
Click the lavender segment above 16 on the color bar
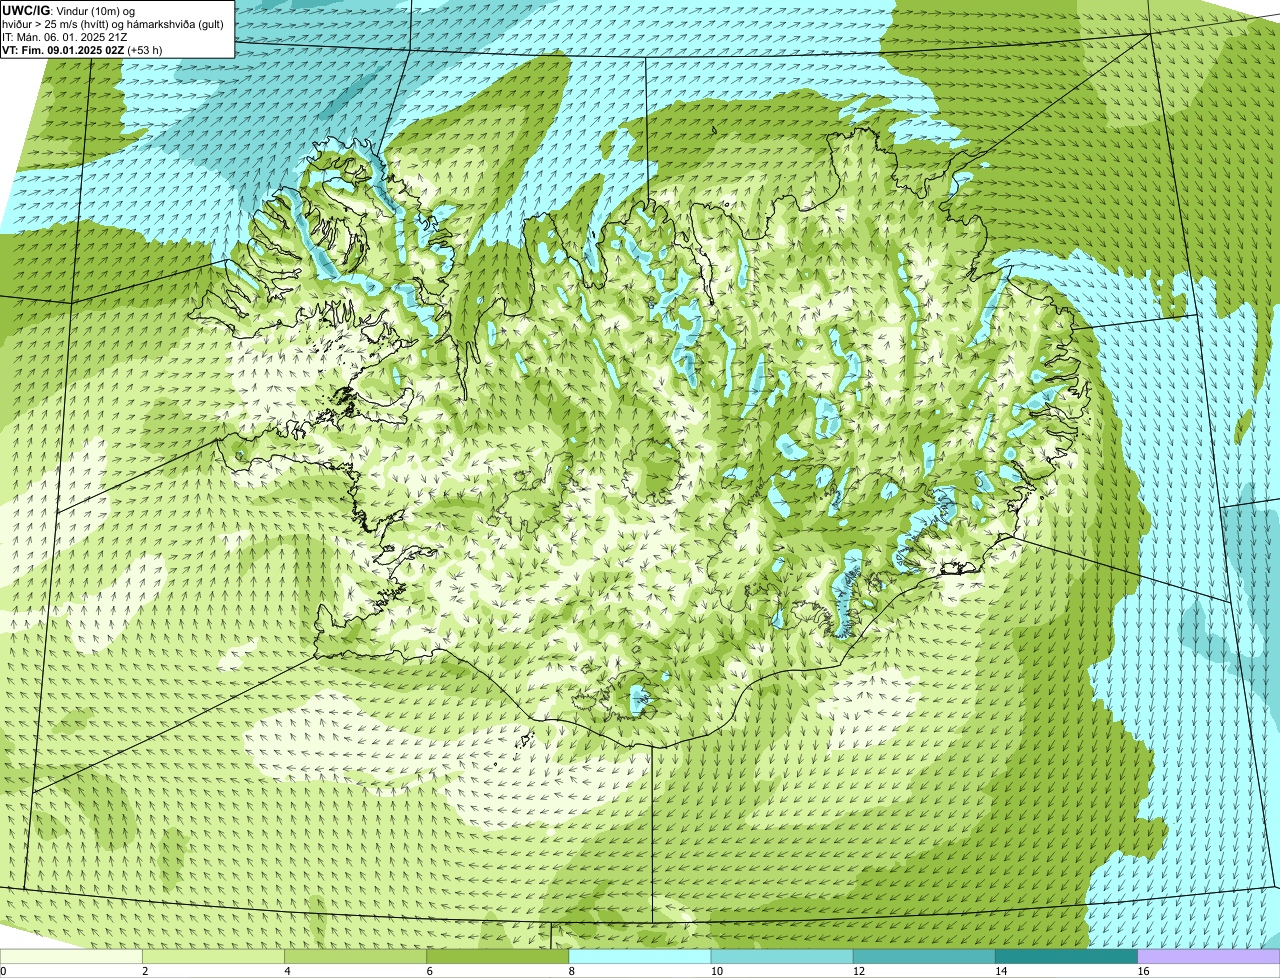(1209, 957)
